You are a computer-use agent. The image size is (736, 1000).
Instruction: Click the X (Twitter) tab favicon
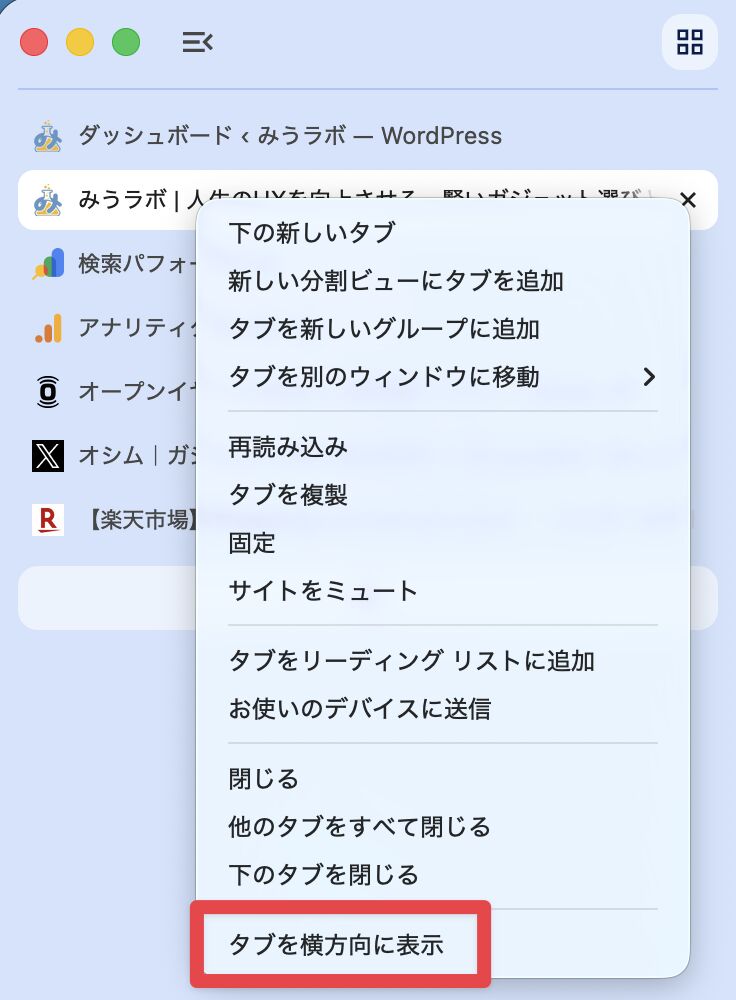[x=48, y=456]
